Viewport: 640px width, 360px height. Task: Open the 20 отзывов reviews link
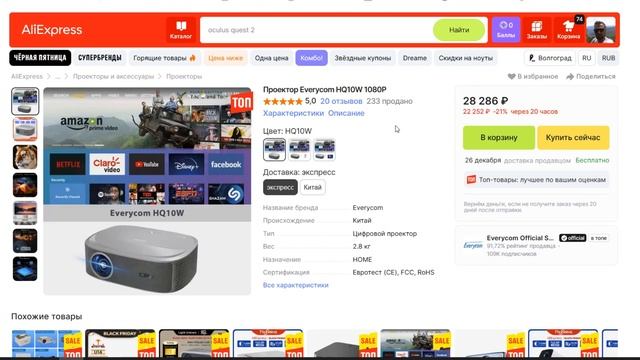tap(341, 101)
